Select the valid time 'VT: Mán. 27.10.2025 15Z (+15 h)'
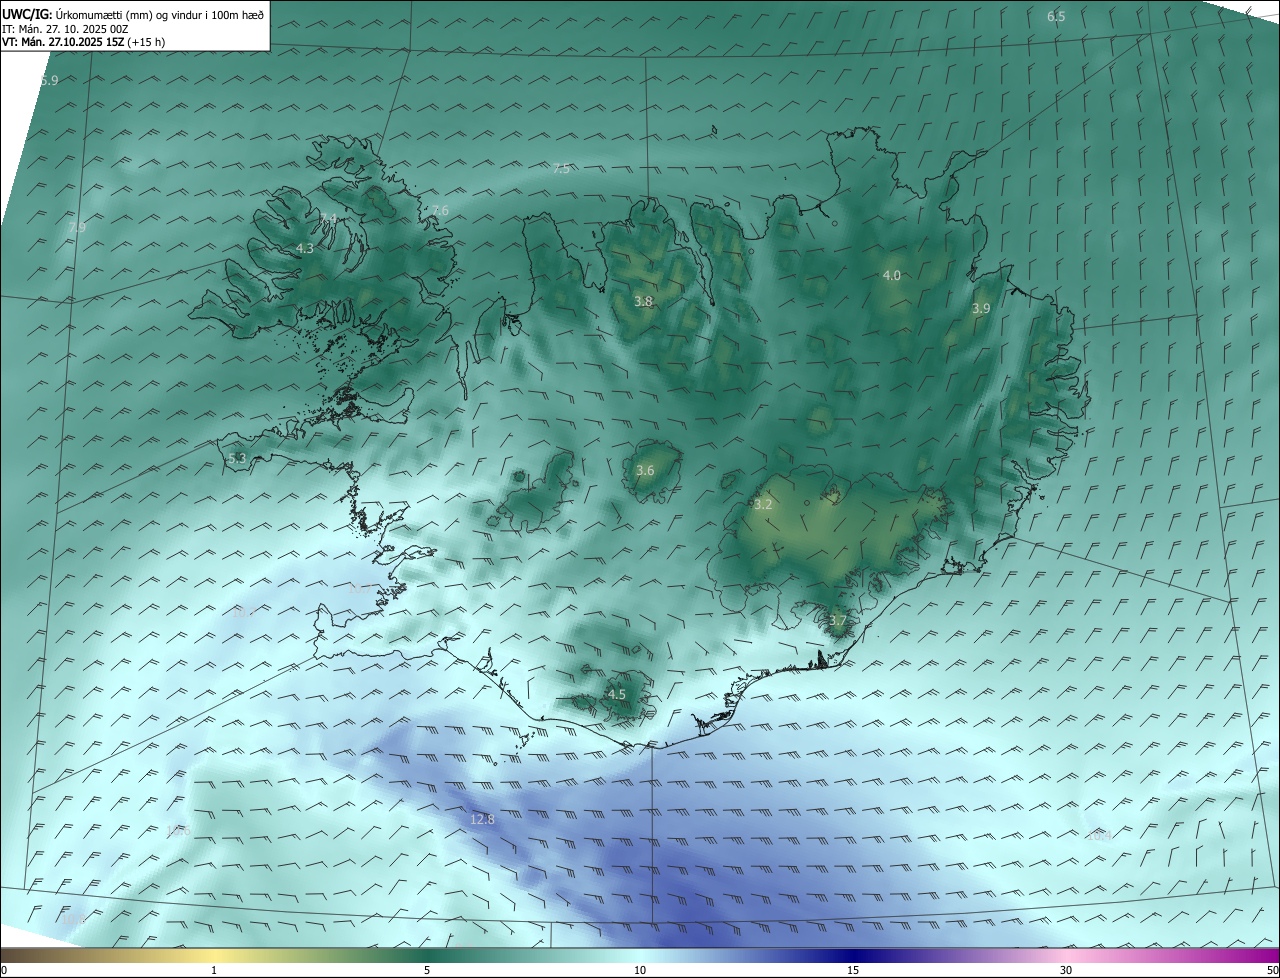This screenshot has width=1280, height=978. tap(84, 42)
